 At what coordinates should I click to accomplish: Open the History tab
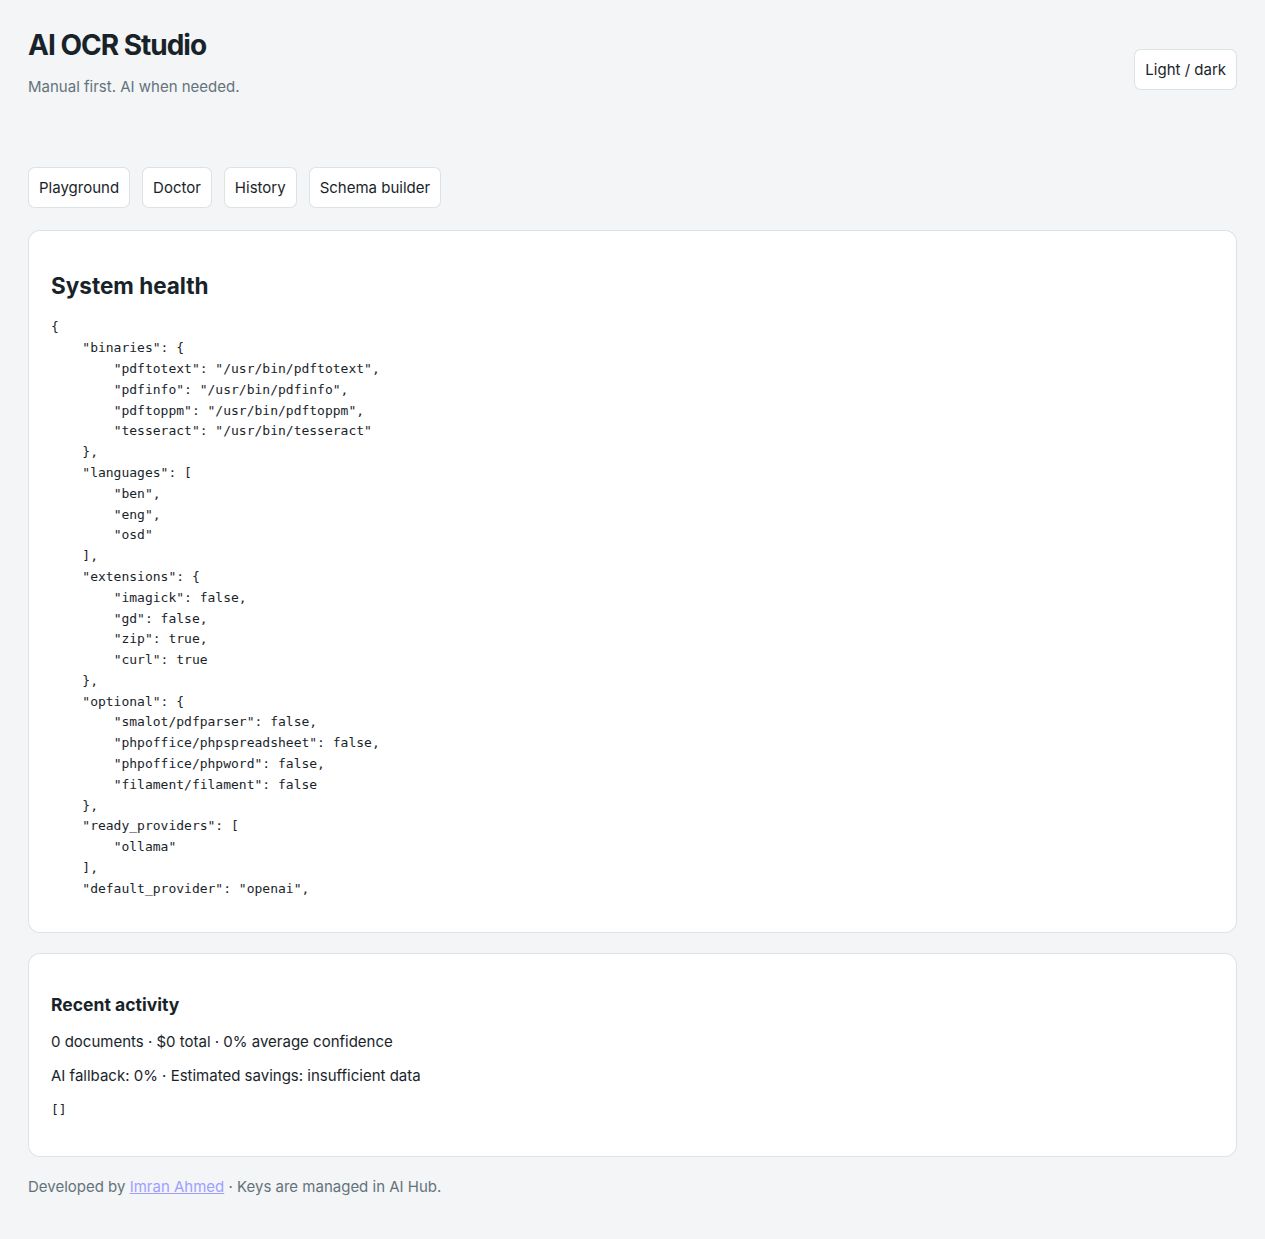[260, 188]
